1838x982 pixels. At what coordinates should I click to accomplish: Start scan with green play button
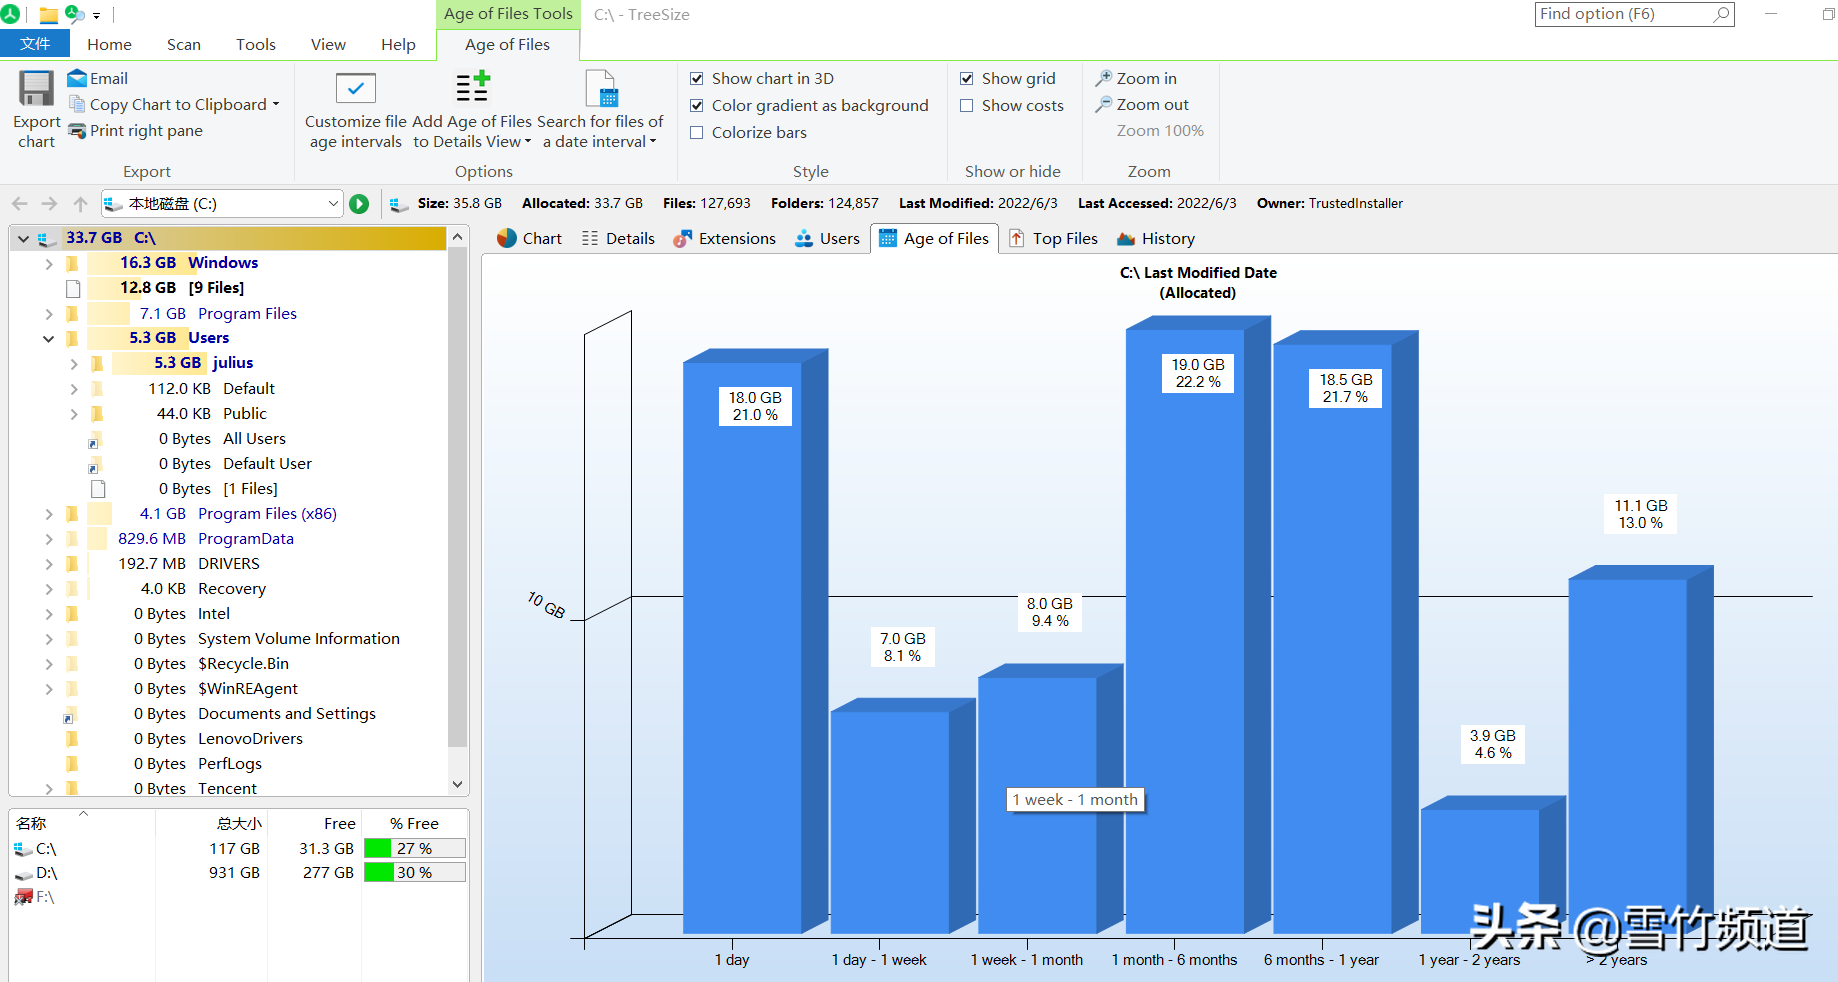point(359,204)
